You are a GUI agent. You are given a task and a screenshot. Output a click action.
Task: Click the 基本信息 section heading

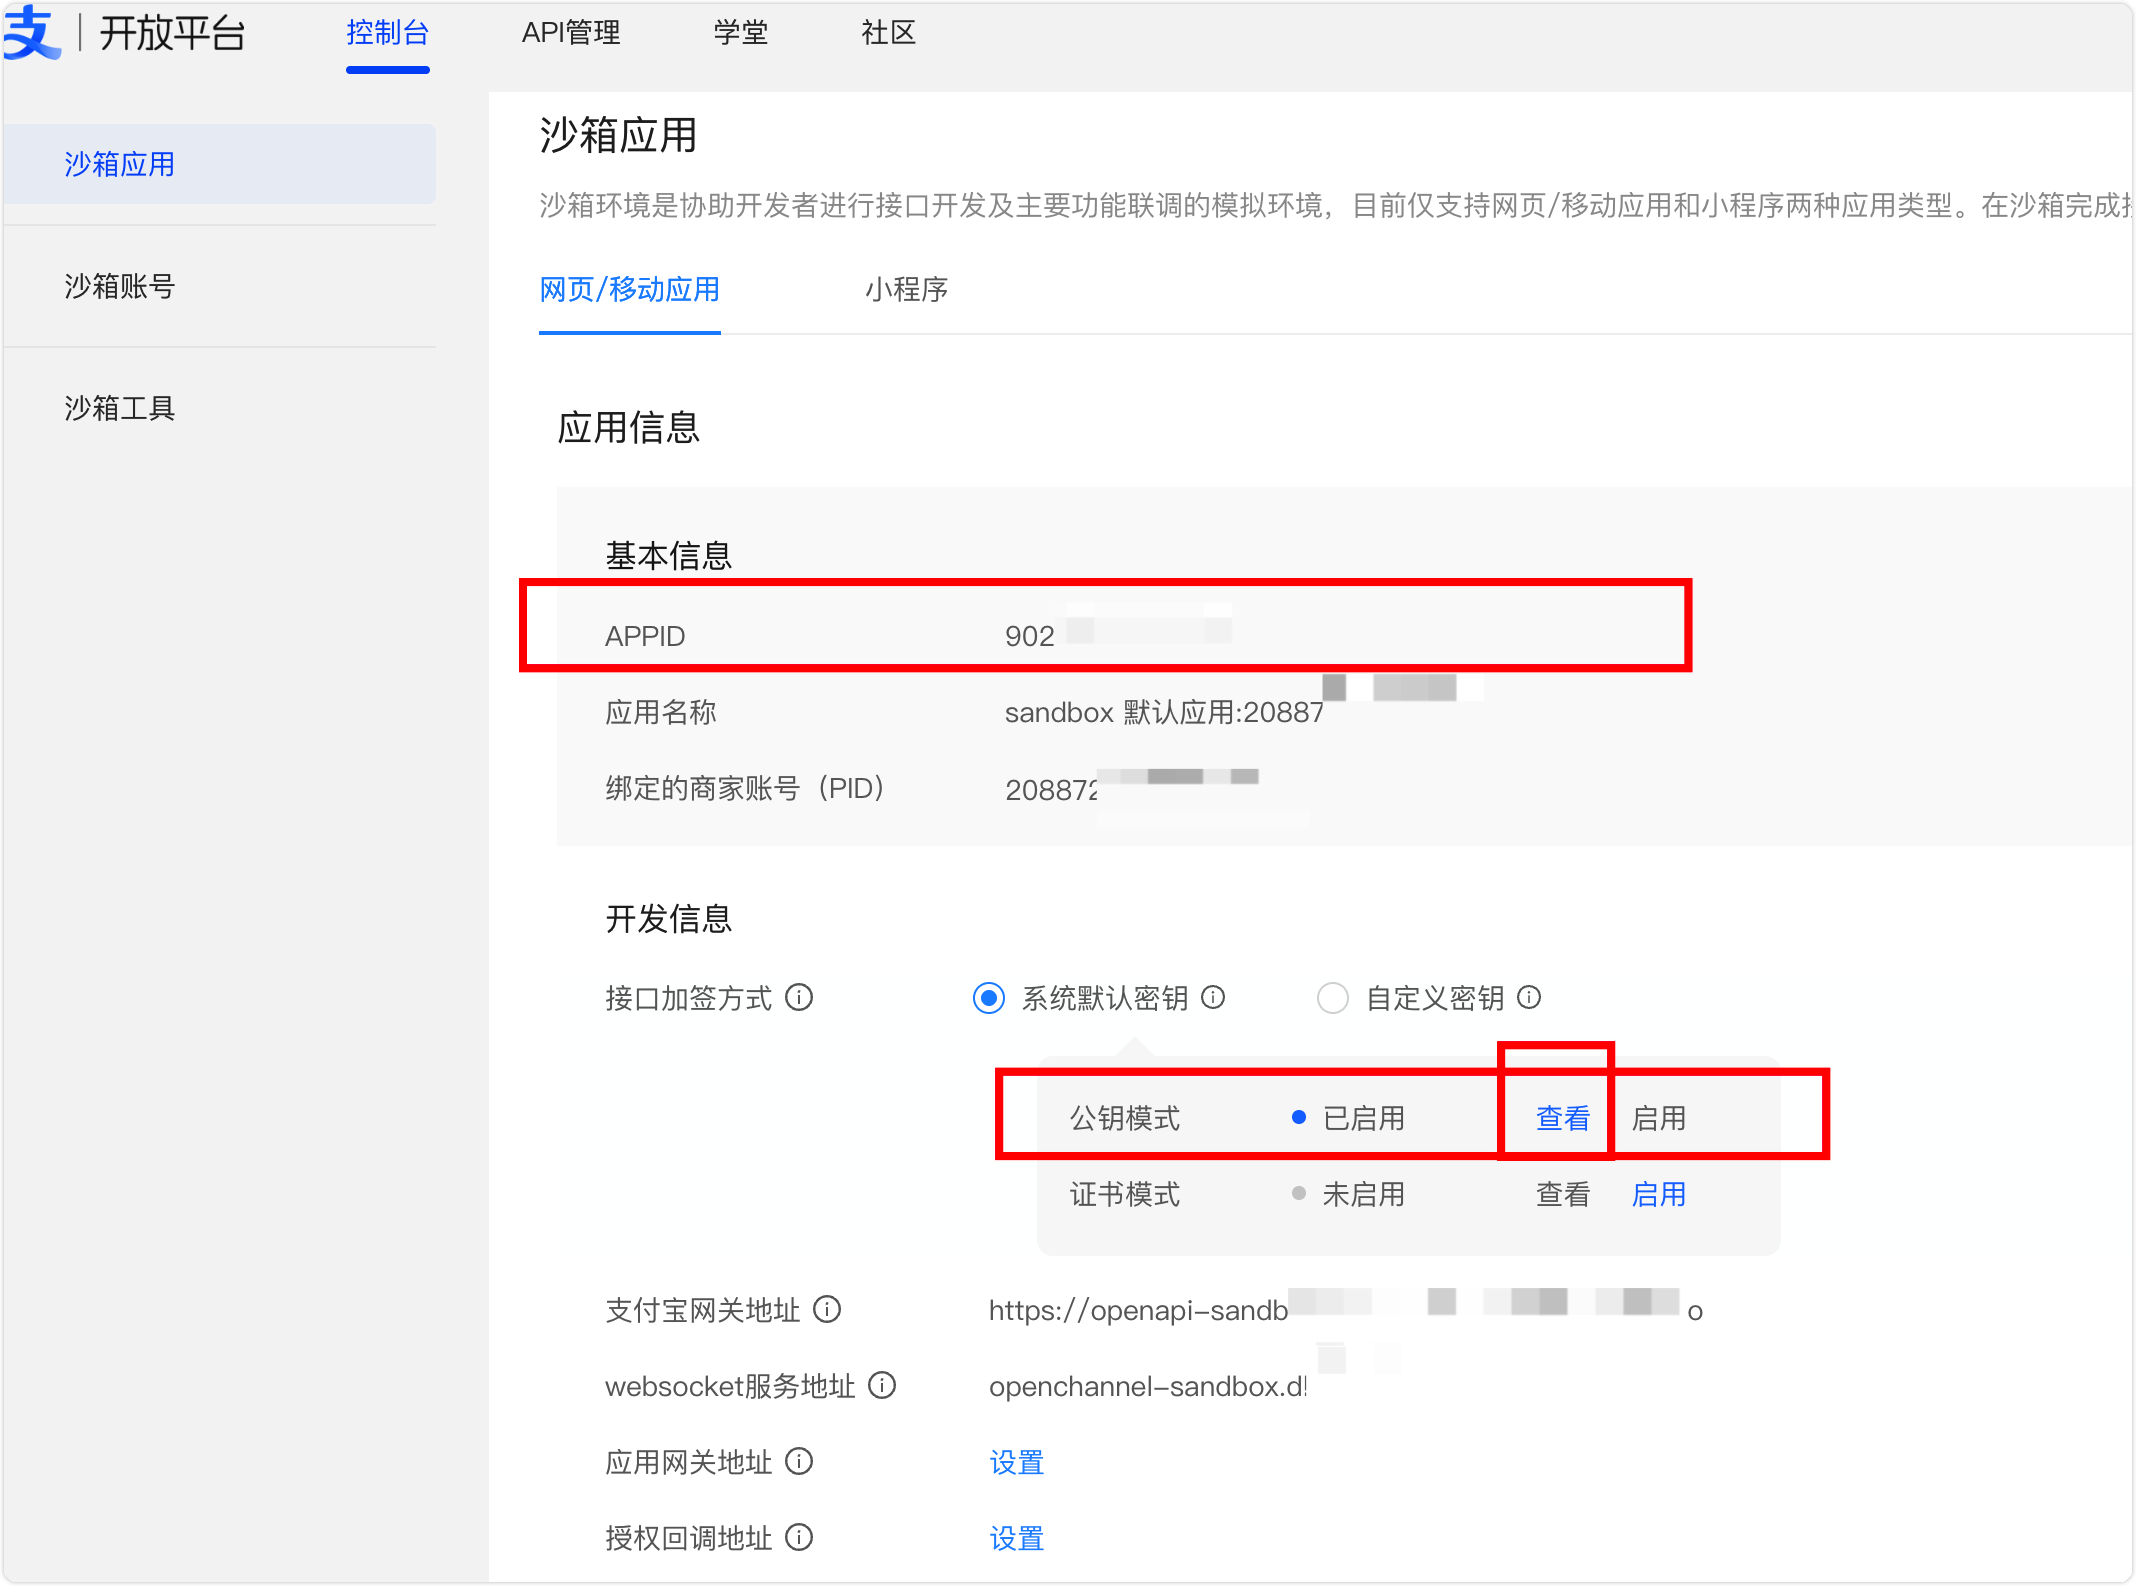[669, 555]
